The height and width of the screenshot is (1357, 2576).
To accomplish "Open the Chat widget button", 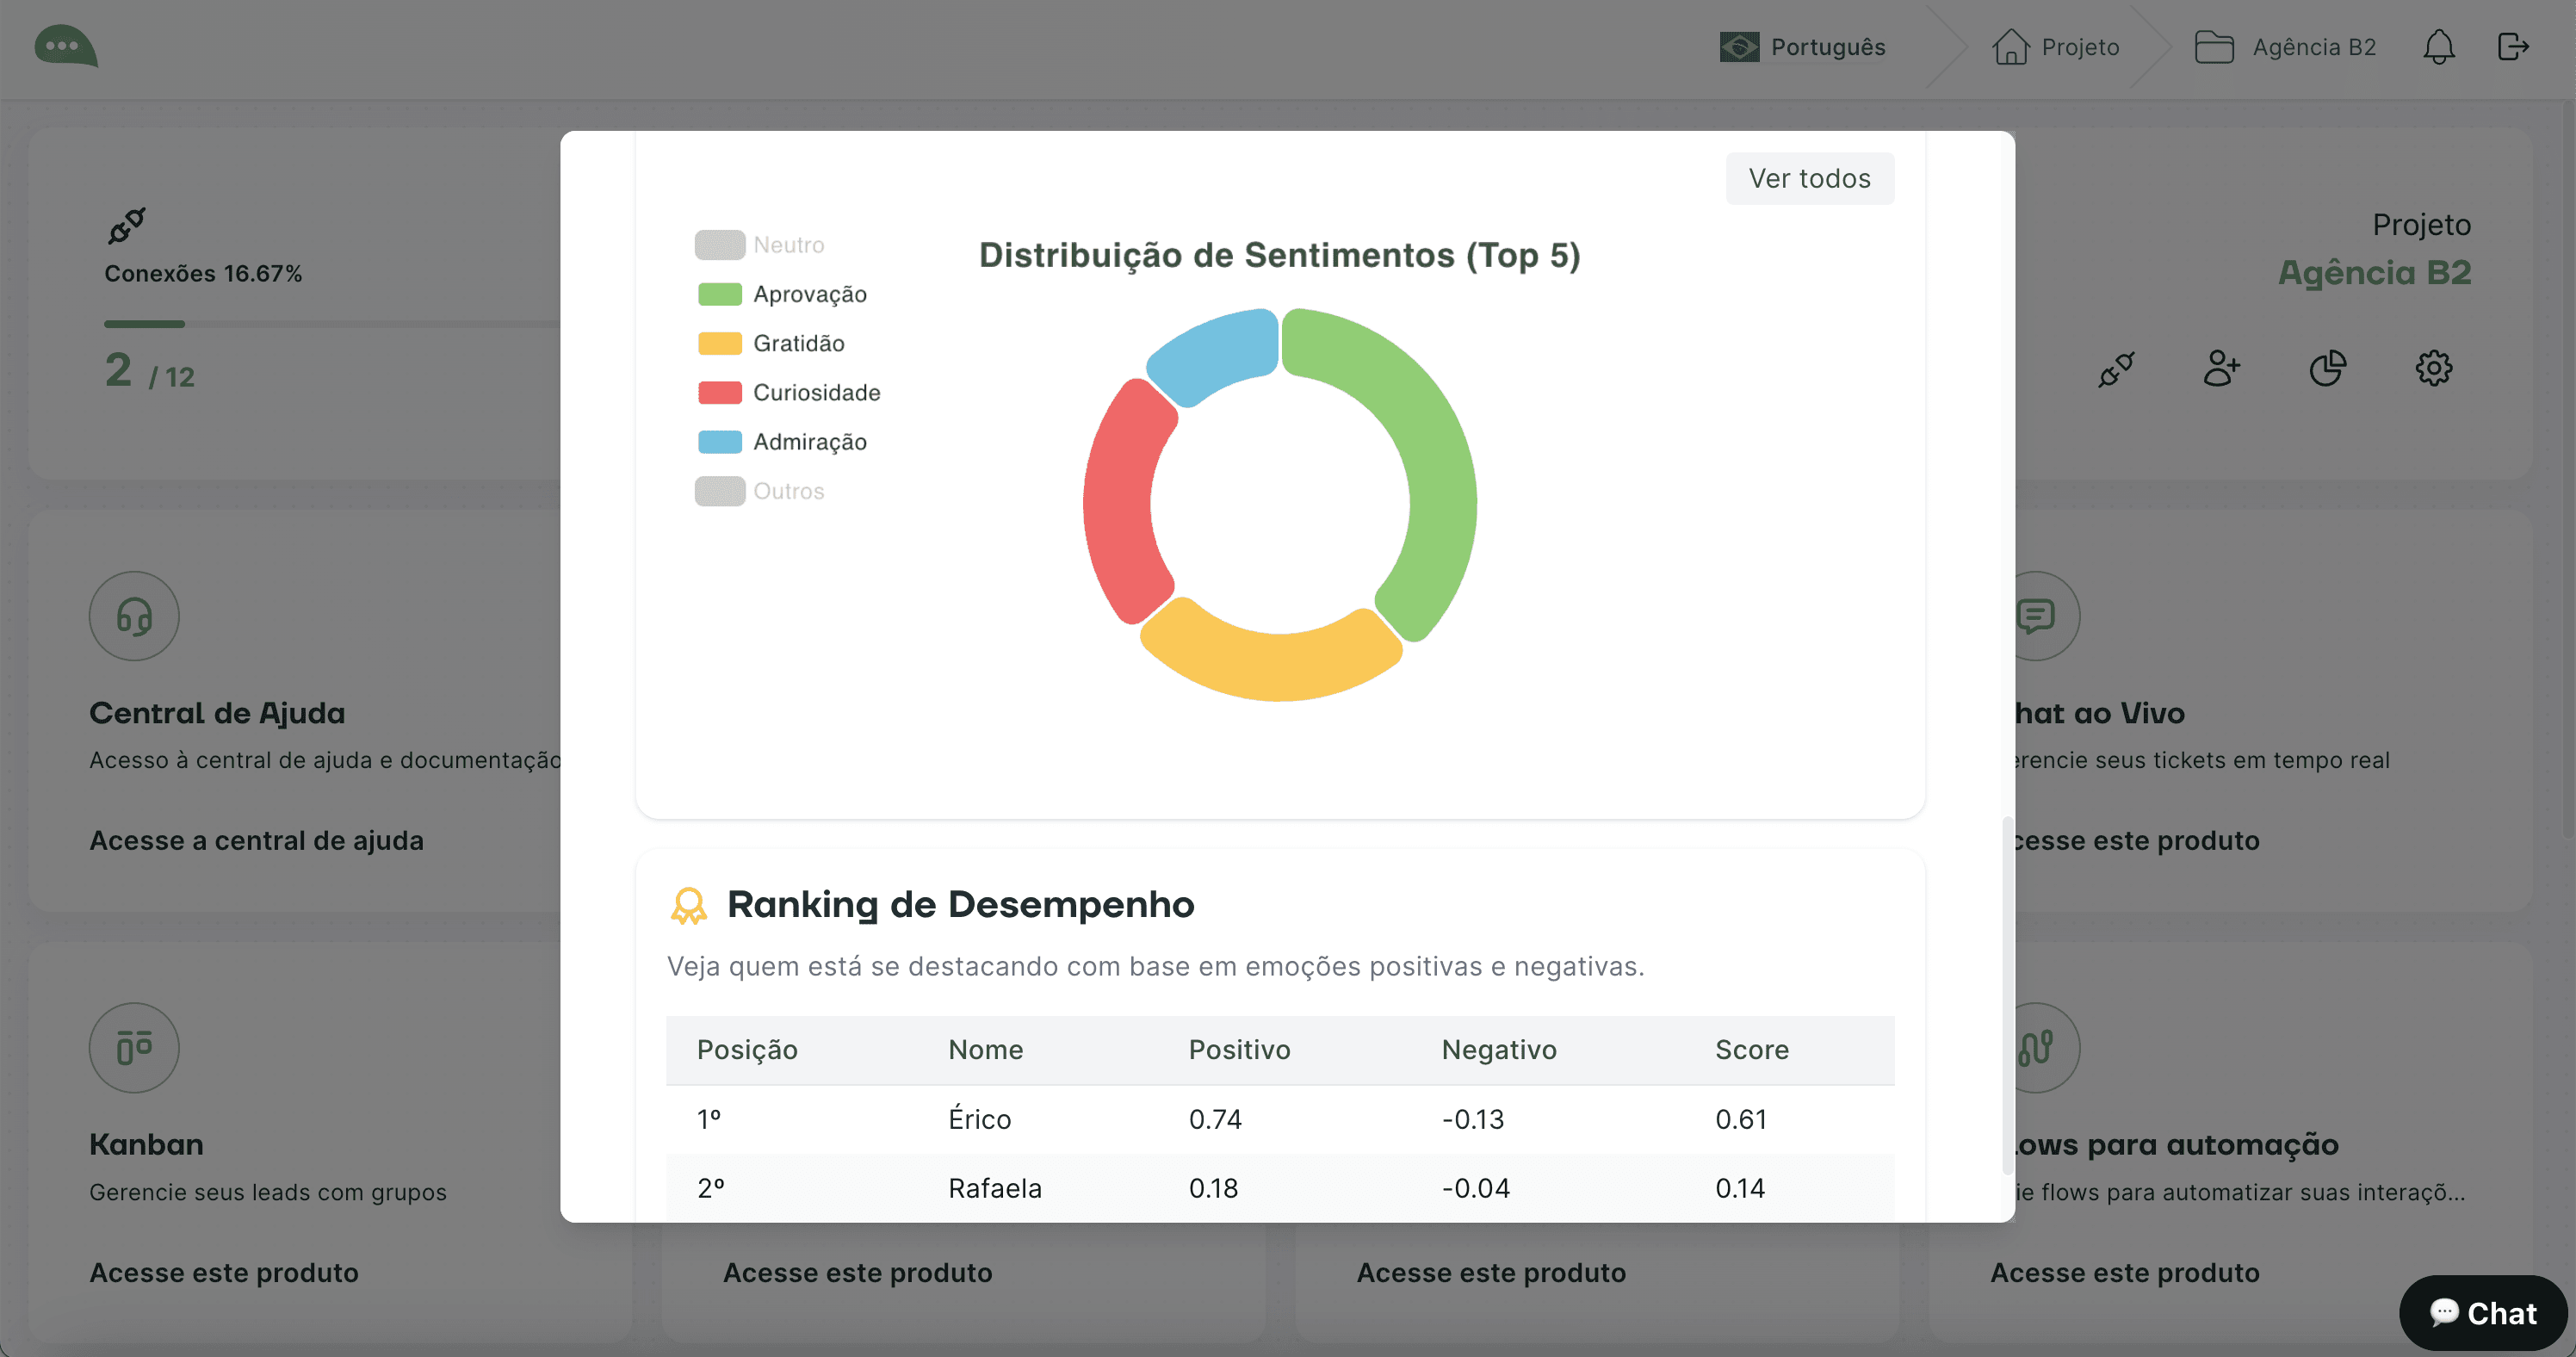I will point(2482,1313).
